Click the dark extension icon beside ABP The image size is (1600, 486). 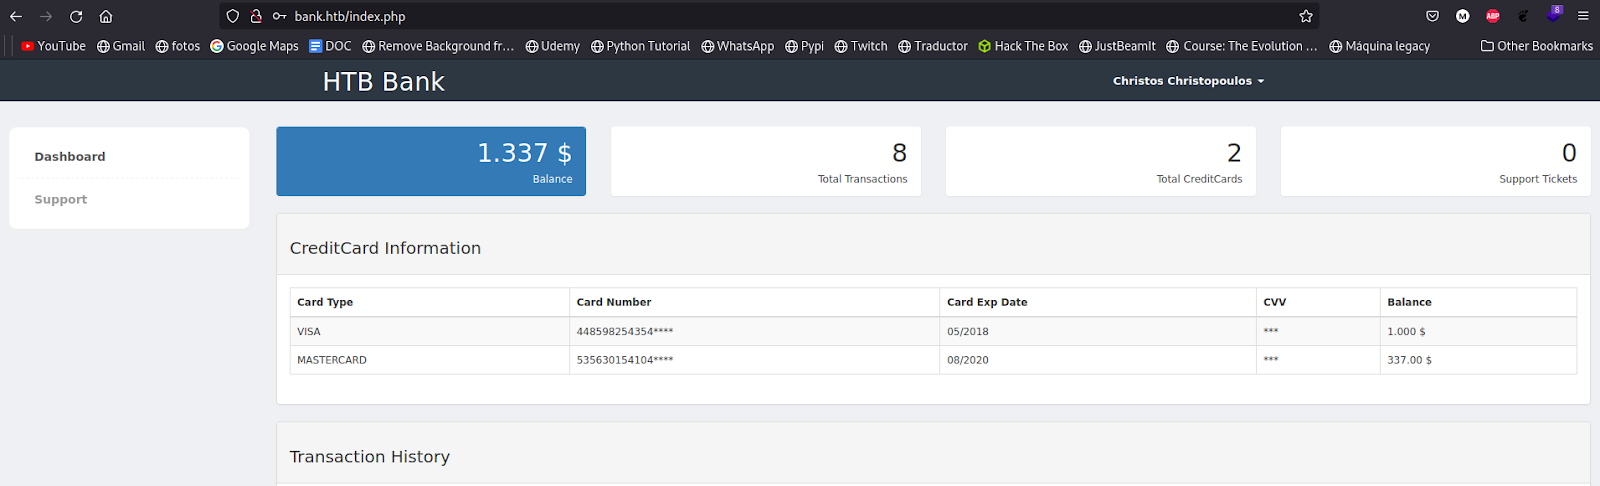click(x=1523, y=16)
